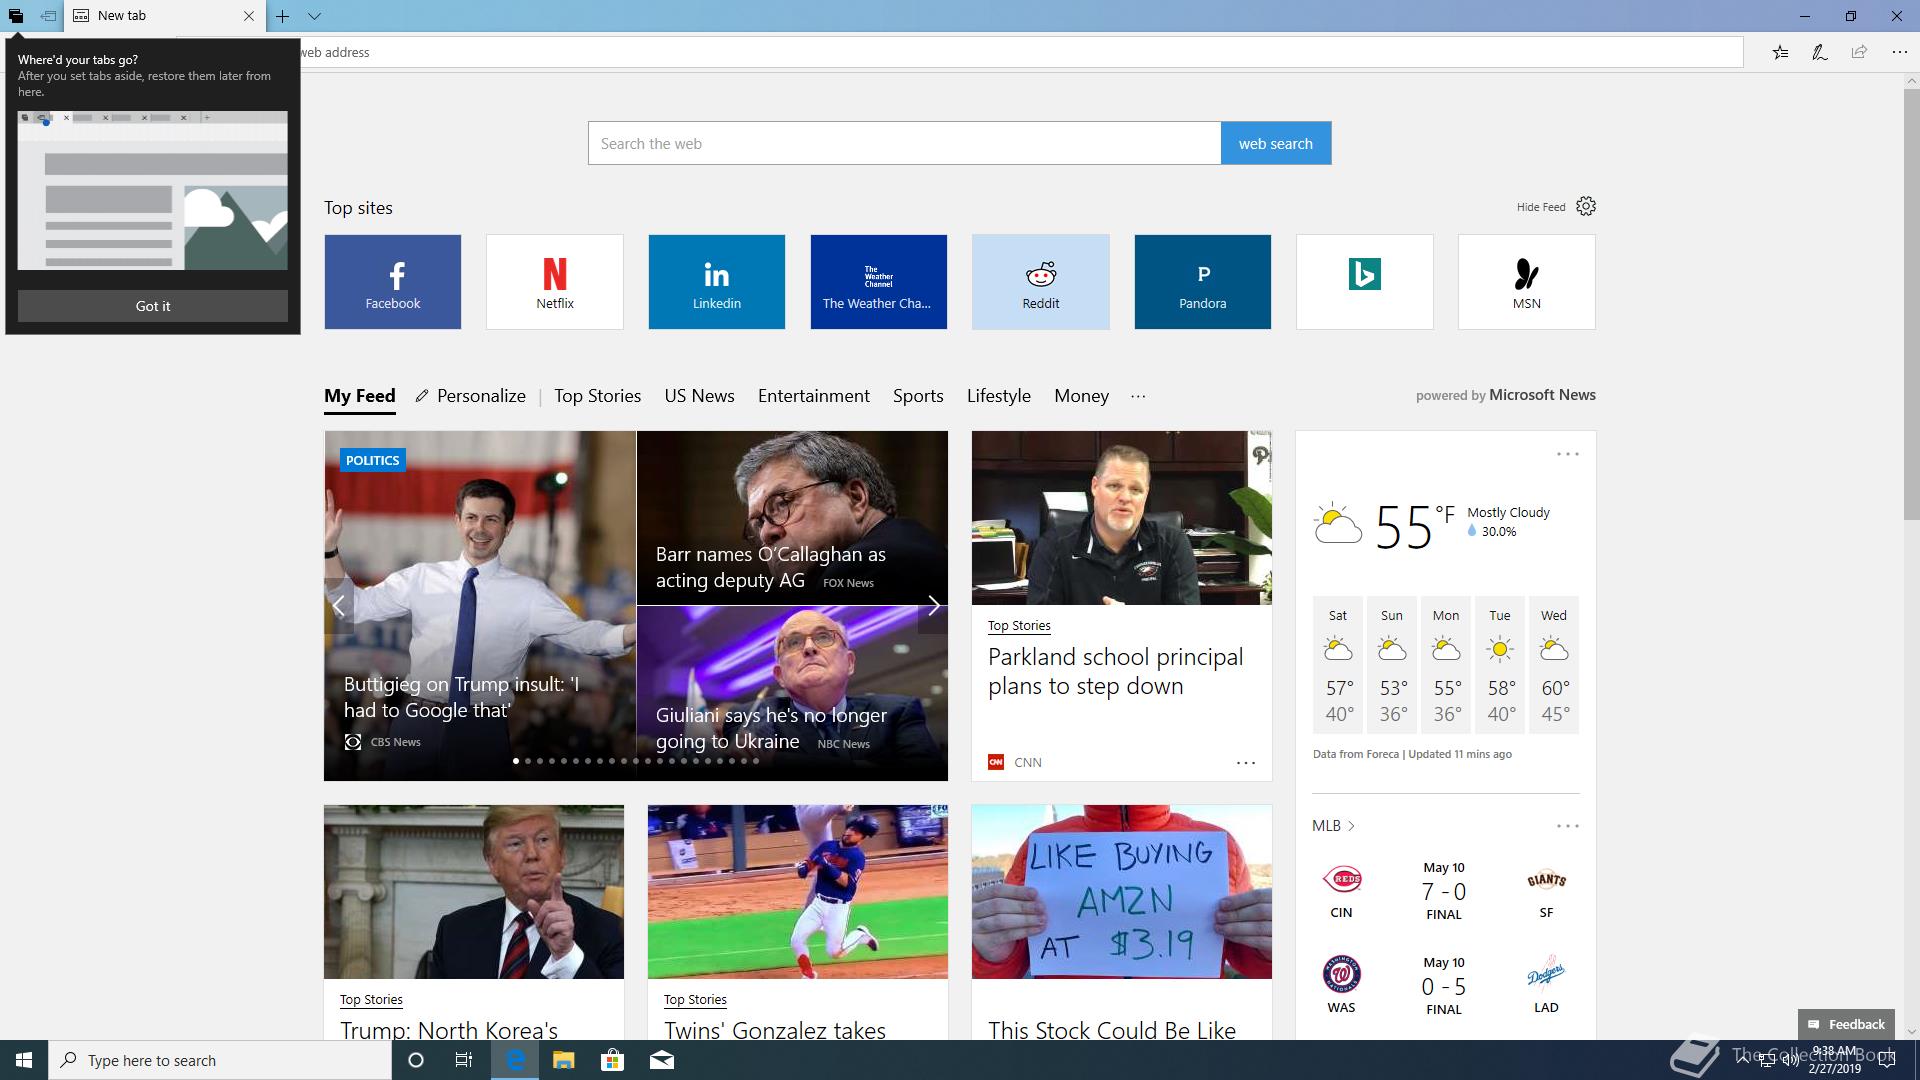Open Linkedin top site tile
Viewport: 1920px width, 1080px height.
[717, 282]
